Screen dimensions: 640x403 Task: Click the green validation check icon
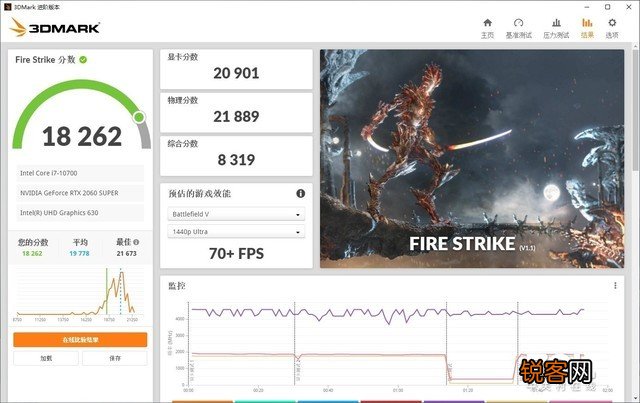(83, 60)
